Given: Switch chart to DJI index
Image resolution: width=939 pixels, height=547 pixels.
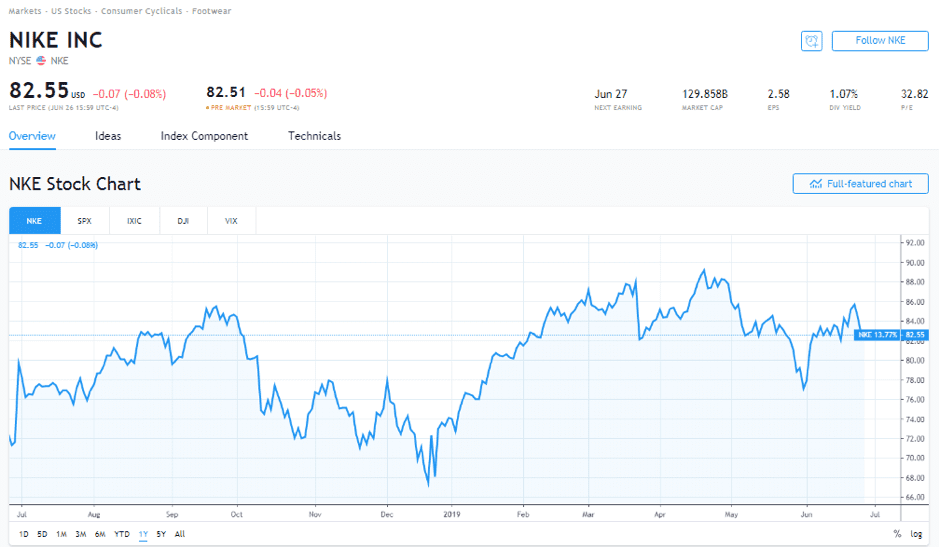Looking at the screenshot, I should 183,221.
